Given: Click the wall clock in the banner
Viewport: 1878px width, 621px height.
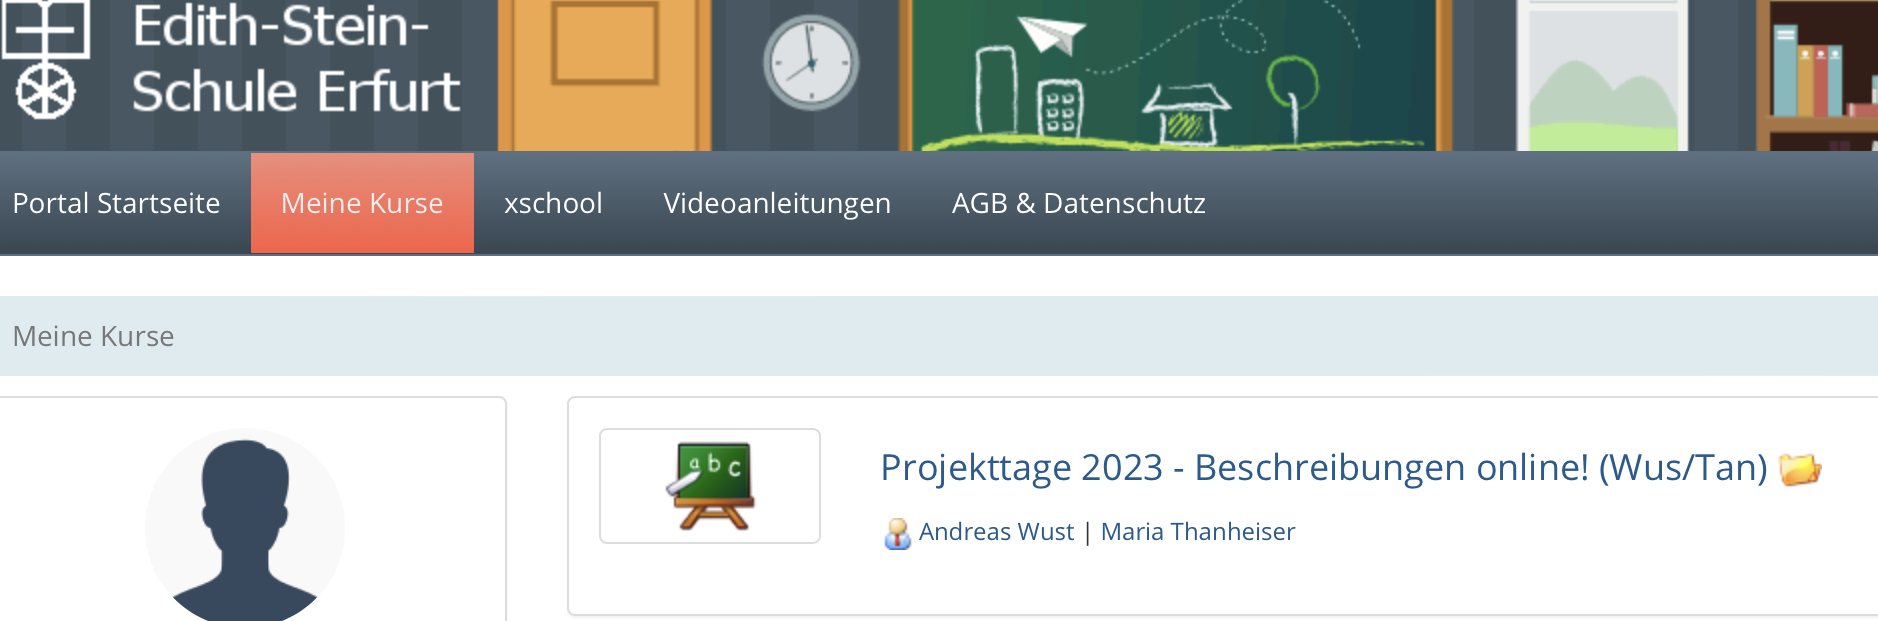Looking at the screenshot, I should (811, 63).
